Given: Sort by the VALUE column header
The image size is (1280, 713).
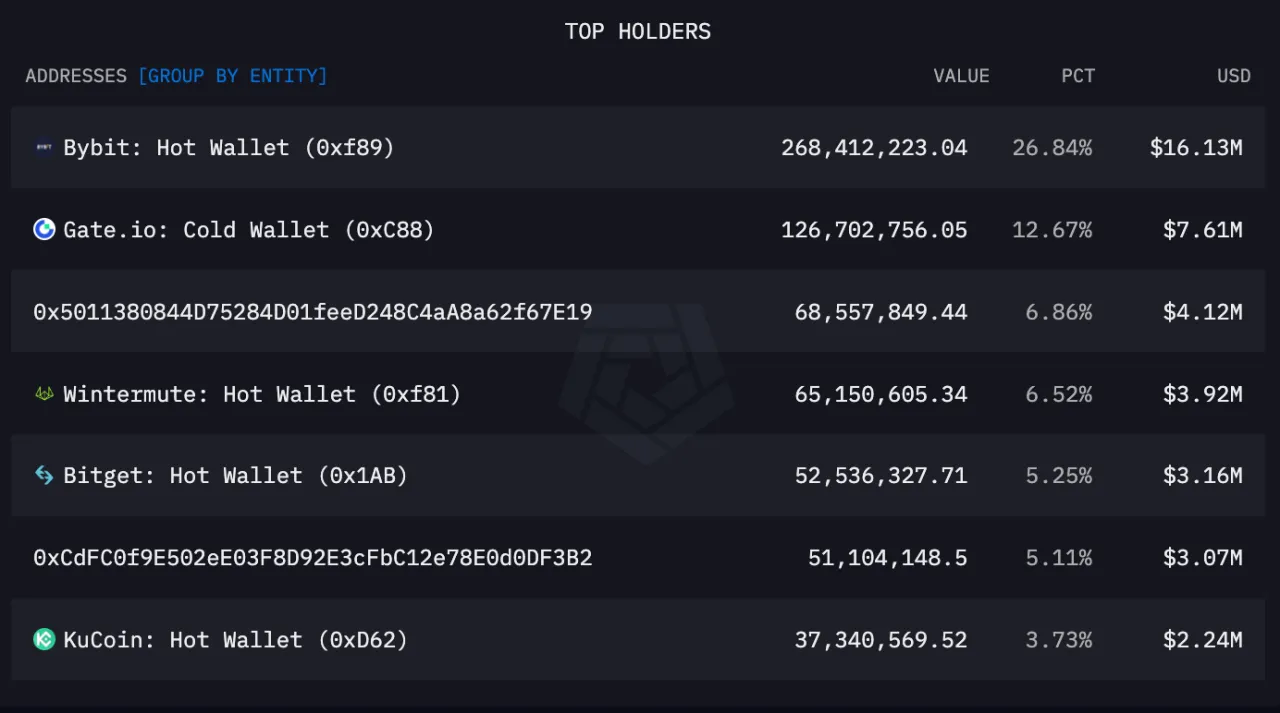Looking at the screenshot, I should click(961, 76).
